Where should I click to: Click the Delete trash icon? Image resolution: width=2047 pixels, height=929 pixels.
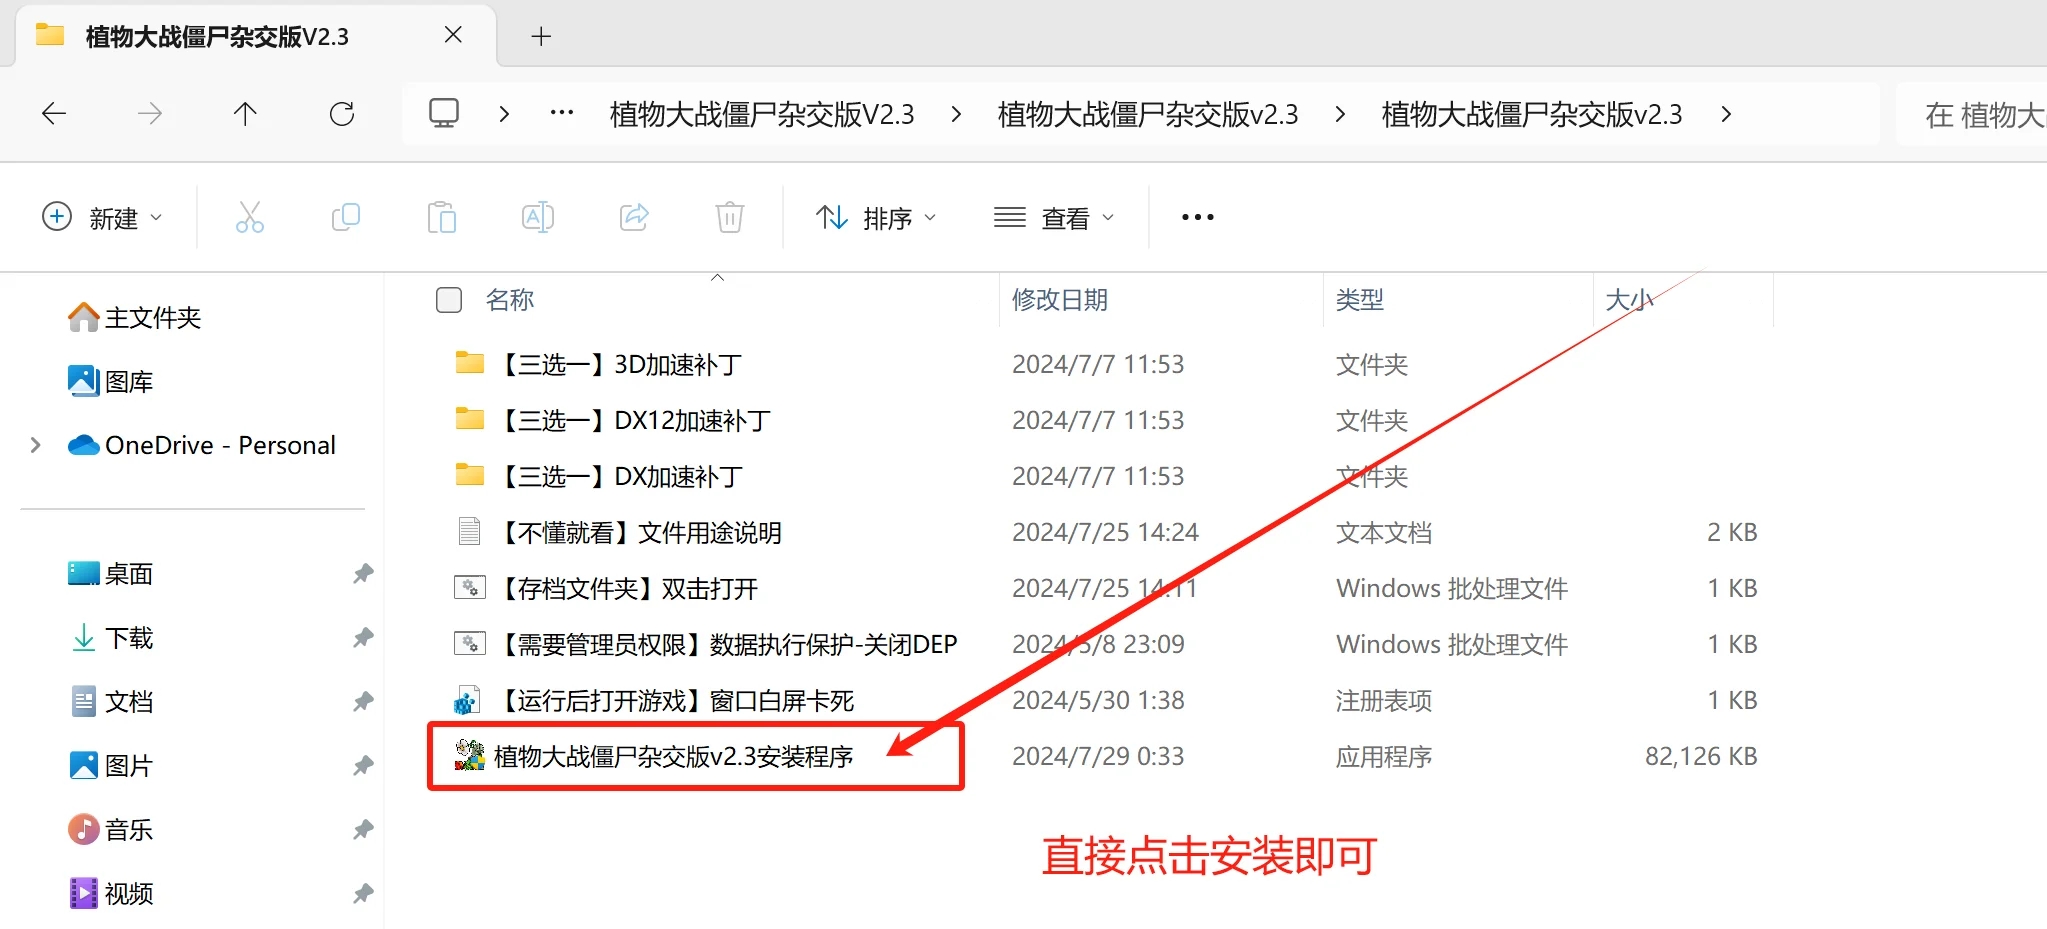pyautogui.click(x=730, y=217)
